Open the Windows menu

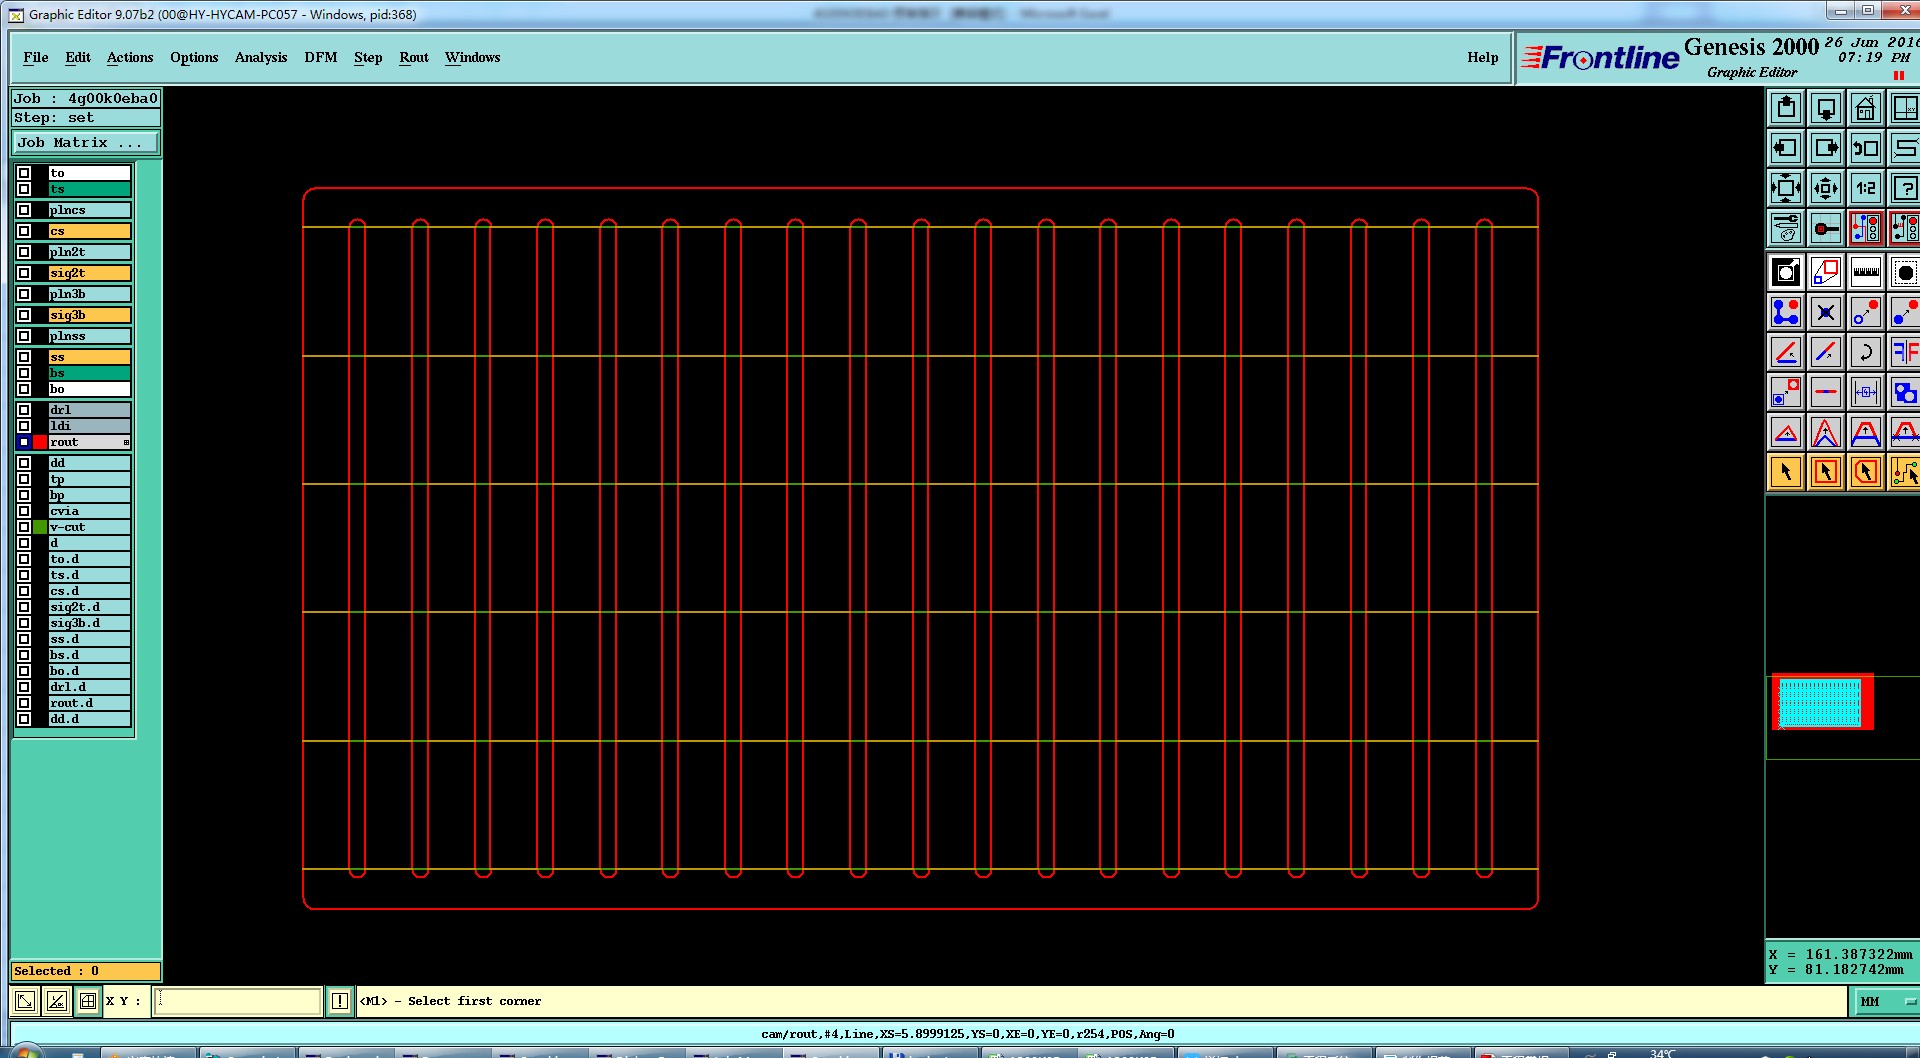pyautogui.click(x=473, y=57)
